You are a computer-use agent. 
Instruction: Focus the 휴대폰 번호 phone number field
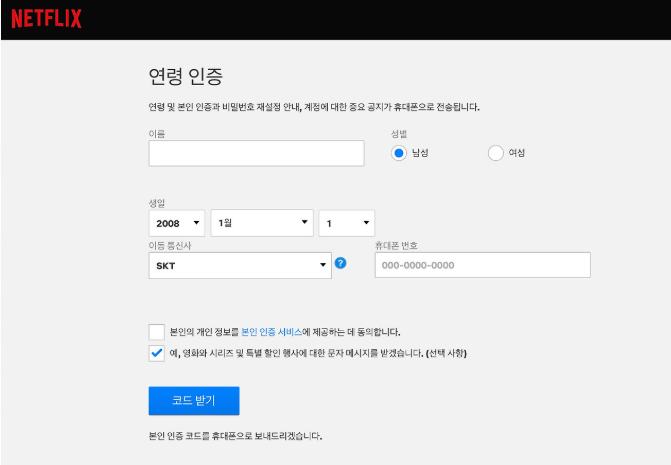coord(483,265)
